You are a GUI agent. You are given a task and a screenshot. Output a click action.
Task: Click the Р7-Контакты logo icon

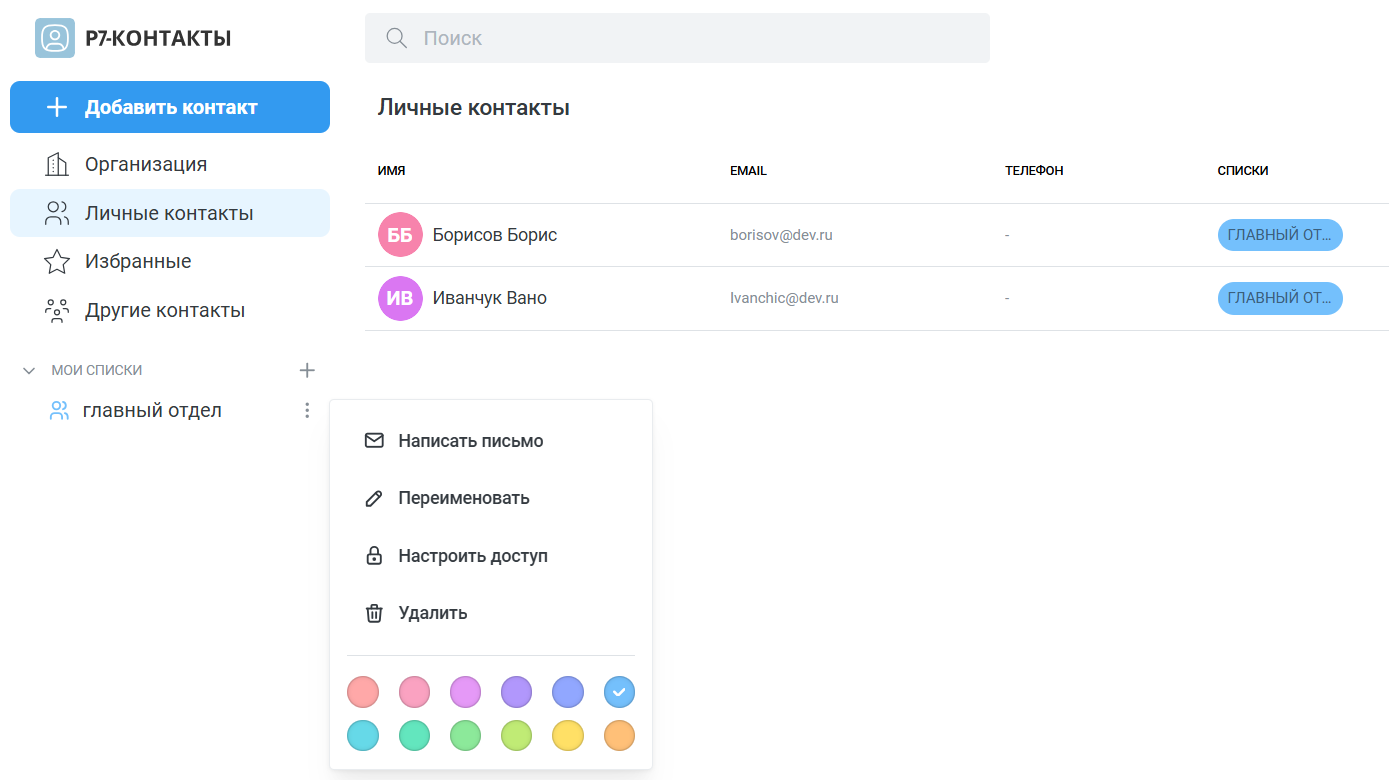coord(55,38)
